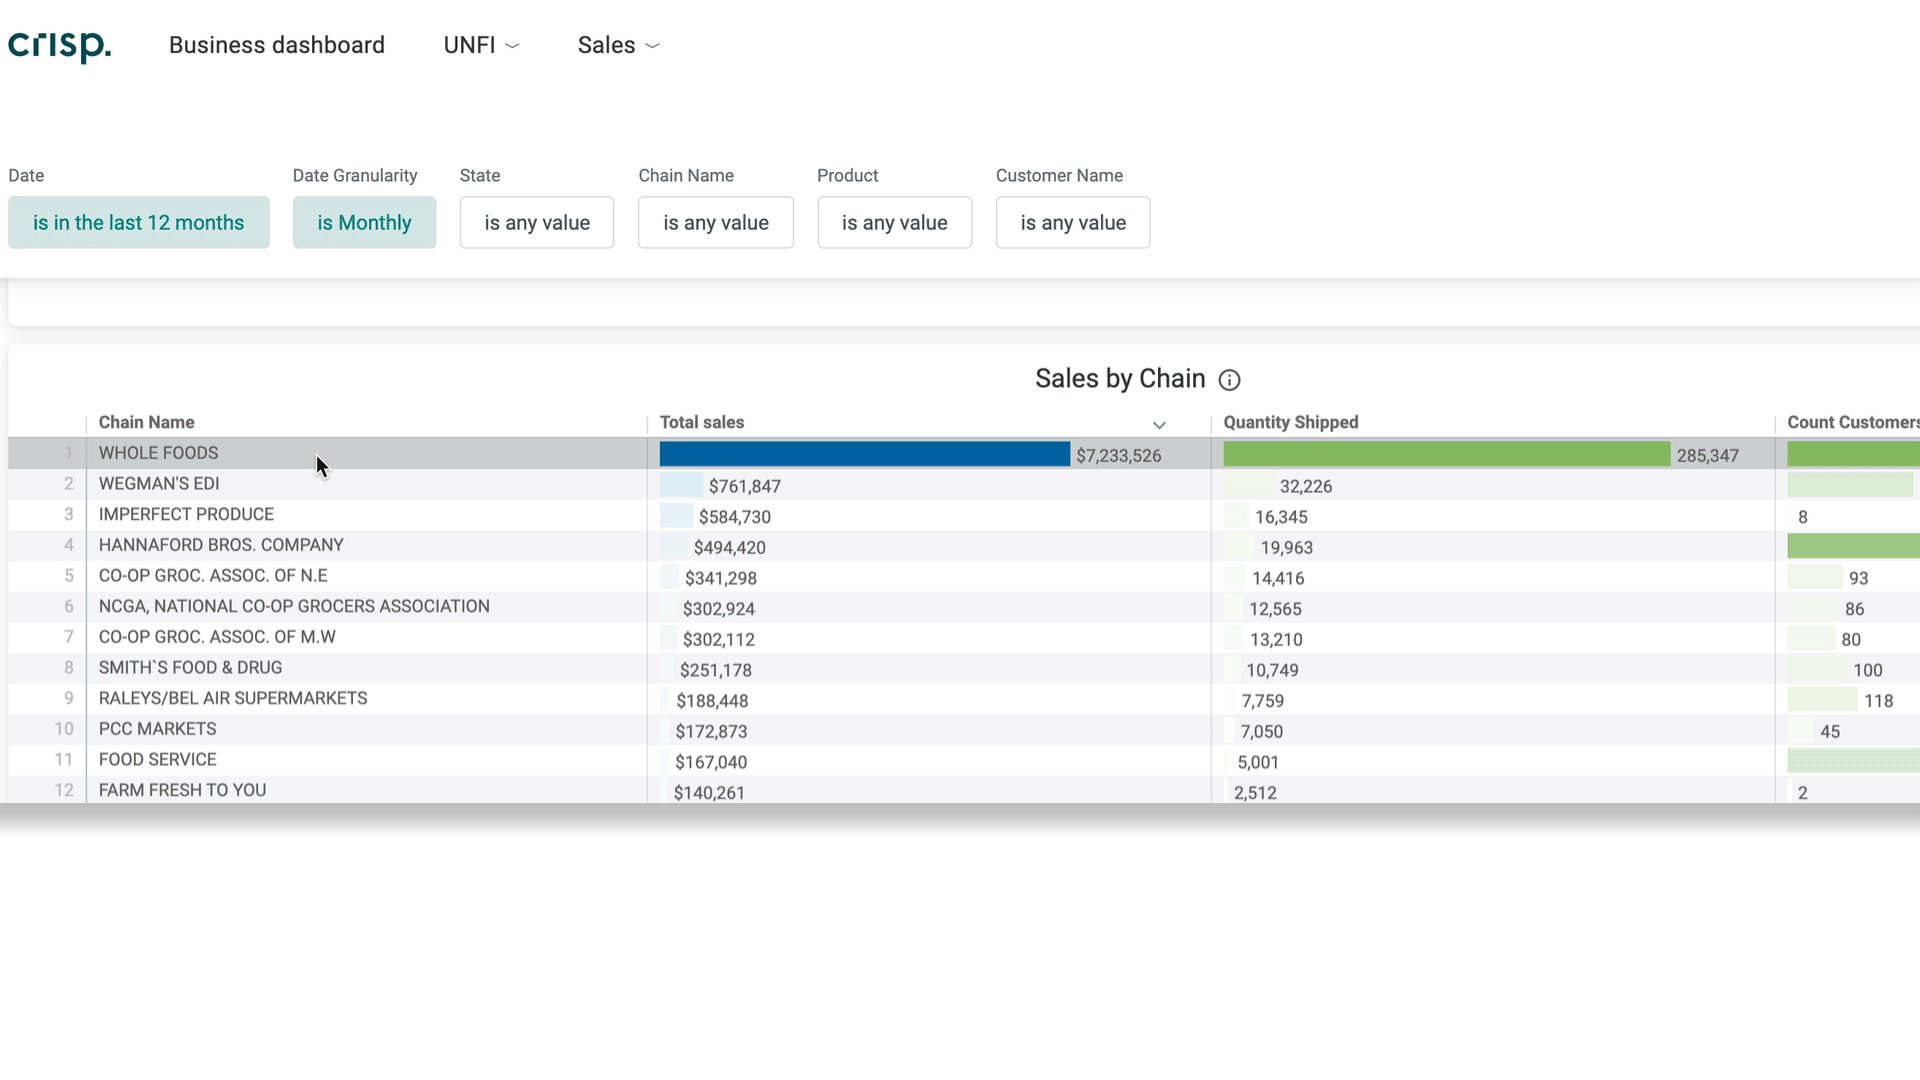Toggle Total sales sort arrow
Image resolution: width=1920 pixels, height=1080 pixels.
[1159, 425]
